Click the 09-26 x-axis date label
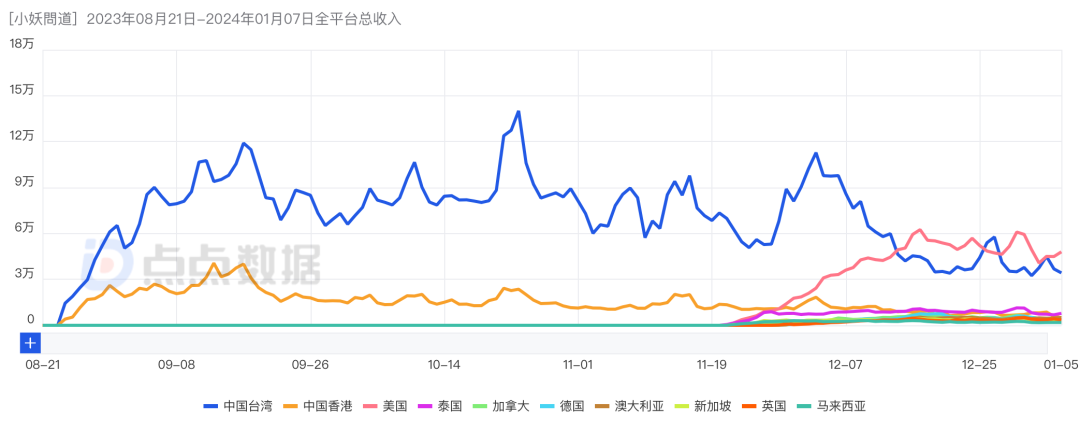 311,366
